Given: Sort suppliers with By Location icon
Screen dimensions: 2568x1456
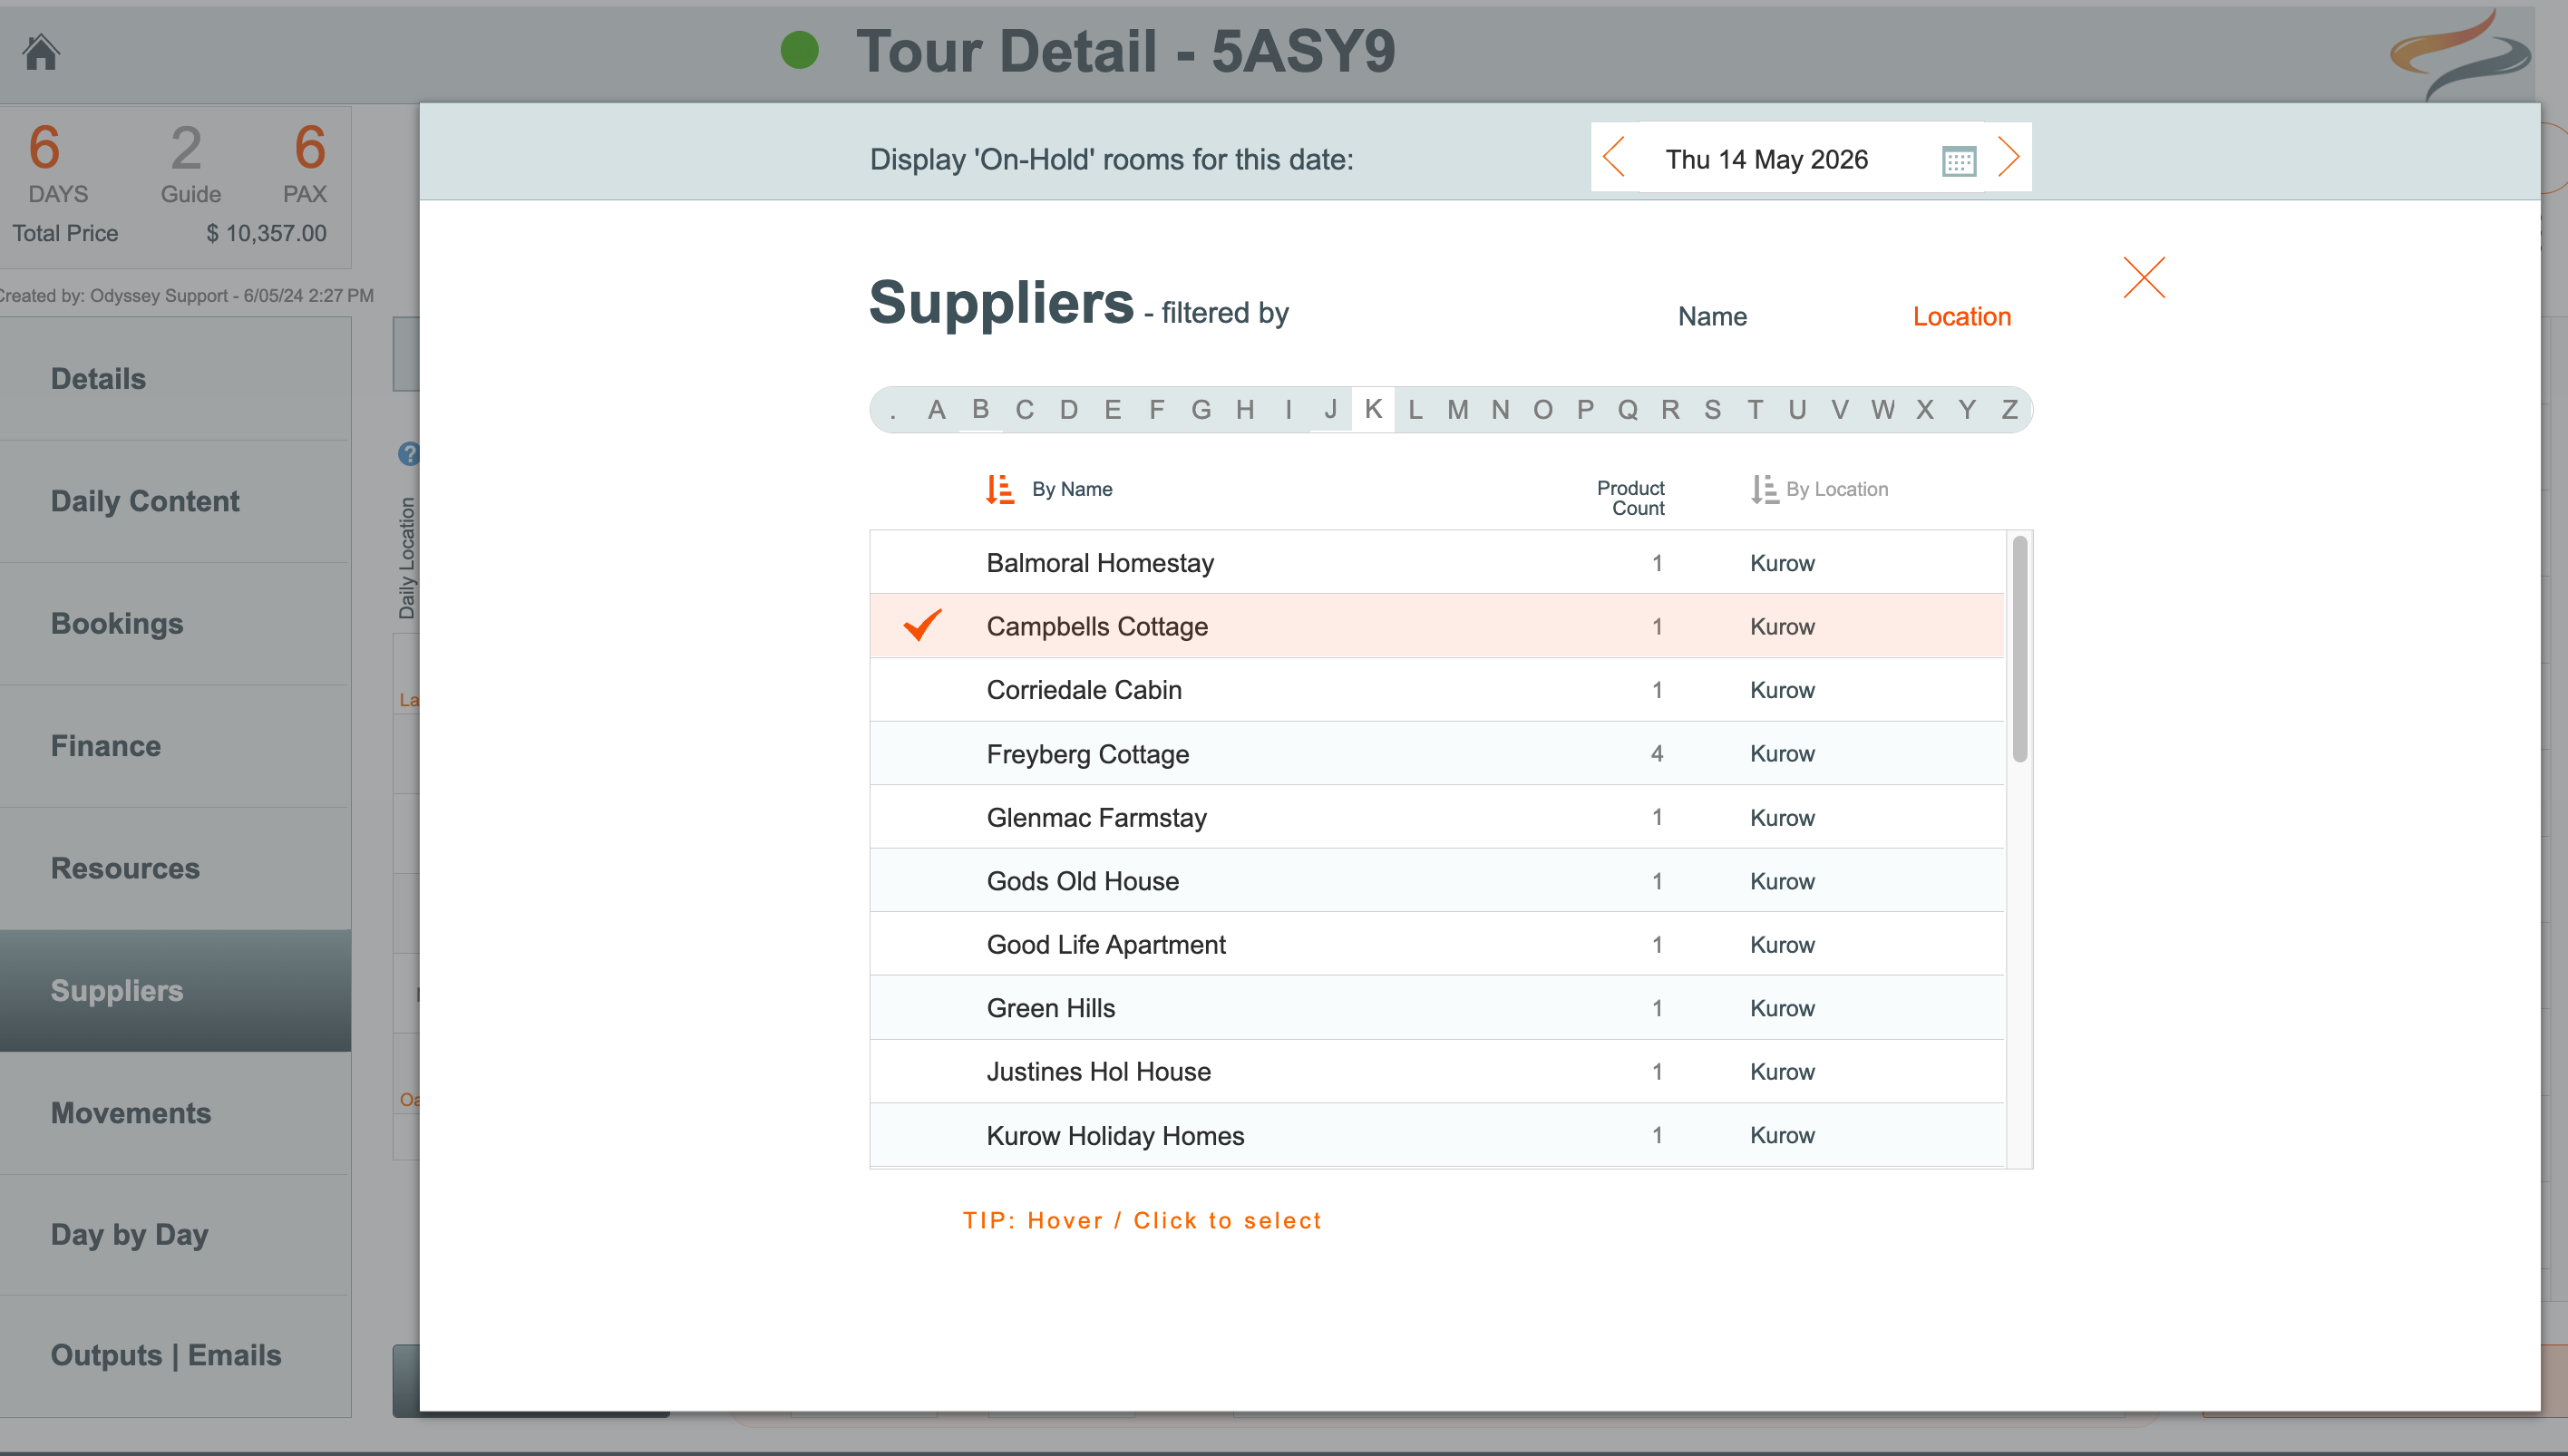Looking at the screenshot, I should click(1764, 489).
